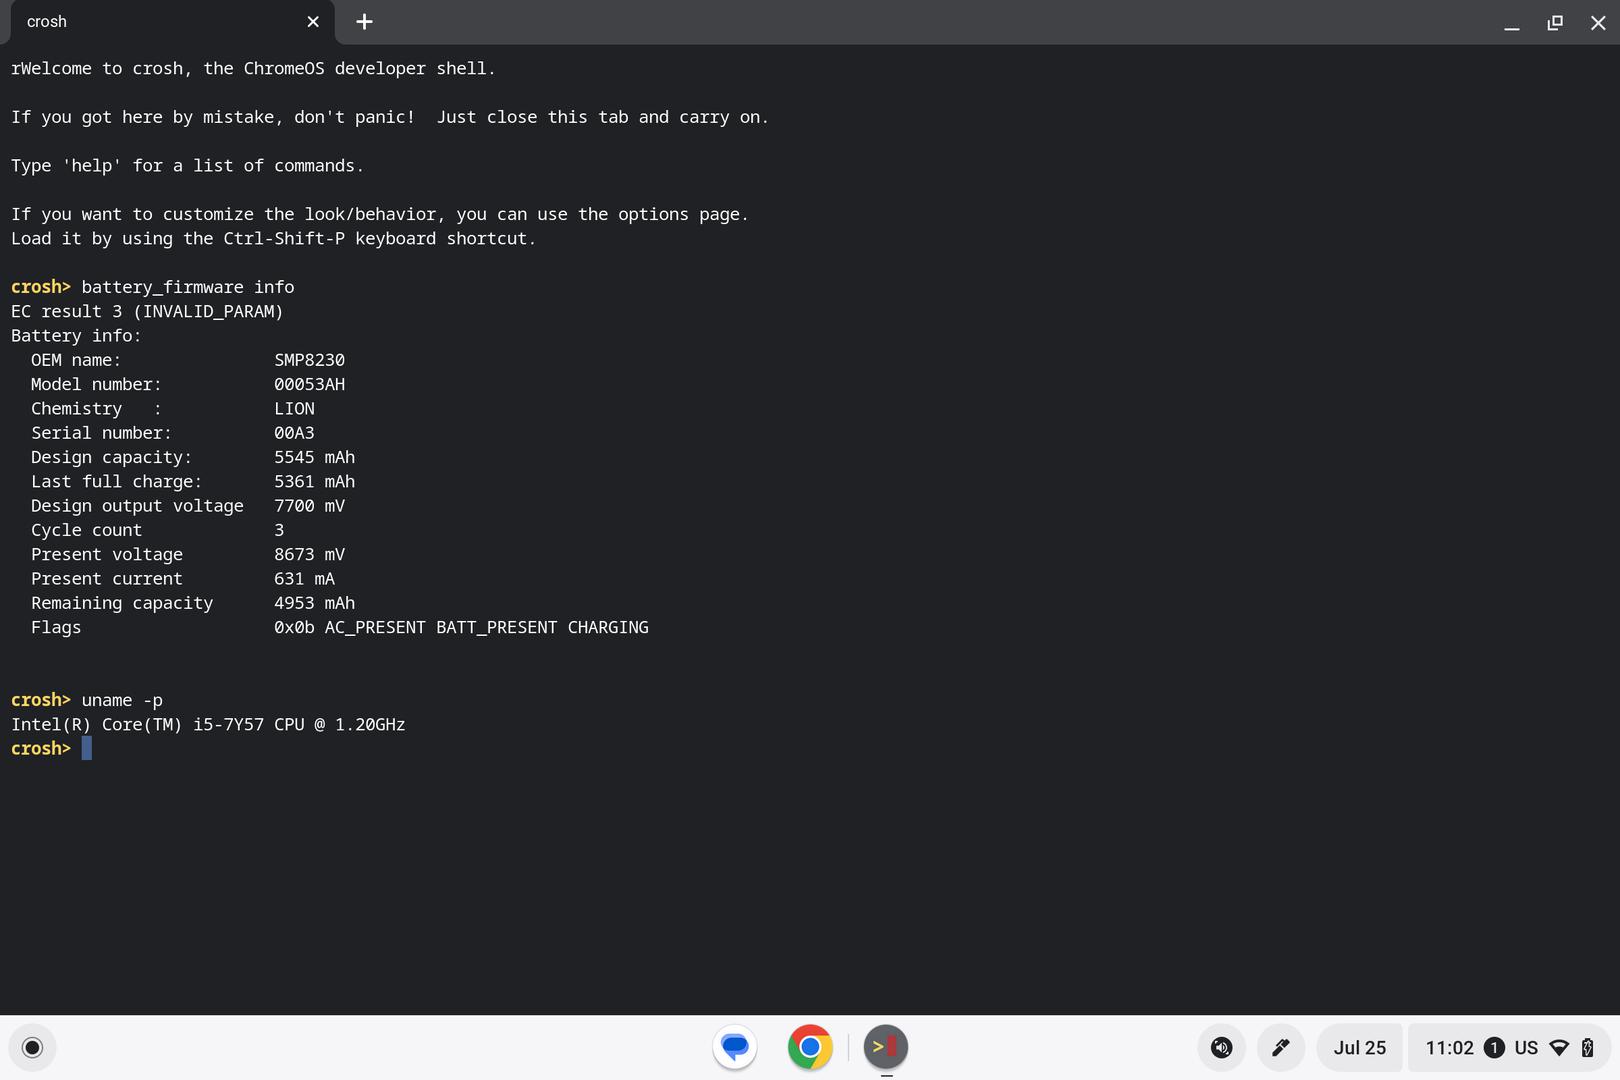
Task: Close the crosh tab
Action: [x=313, y=22]
